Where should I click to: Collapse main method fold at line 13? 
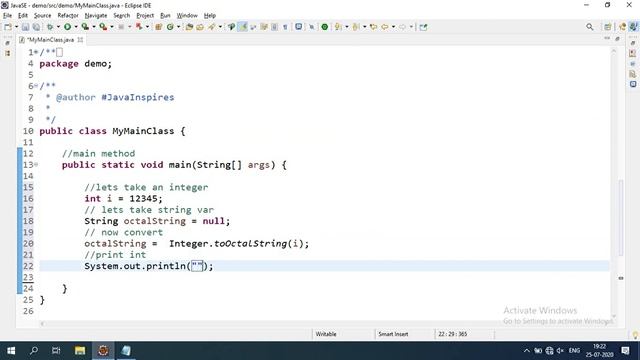(x=36, y=164)
